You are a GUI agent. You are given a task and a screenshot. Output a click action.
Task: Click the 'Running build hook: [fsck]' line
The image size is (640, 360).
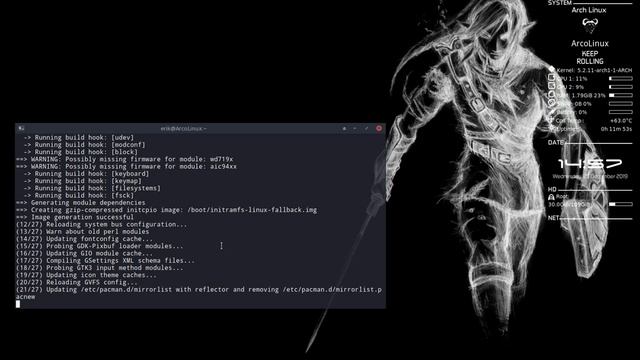(x=78, y=196)
